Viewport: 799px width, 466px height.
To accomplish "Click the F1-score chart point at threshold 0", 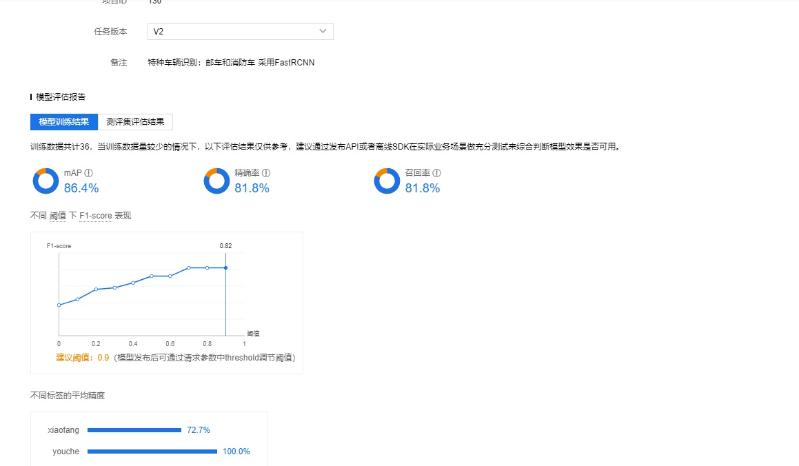I will click(59, 305).
